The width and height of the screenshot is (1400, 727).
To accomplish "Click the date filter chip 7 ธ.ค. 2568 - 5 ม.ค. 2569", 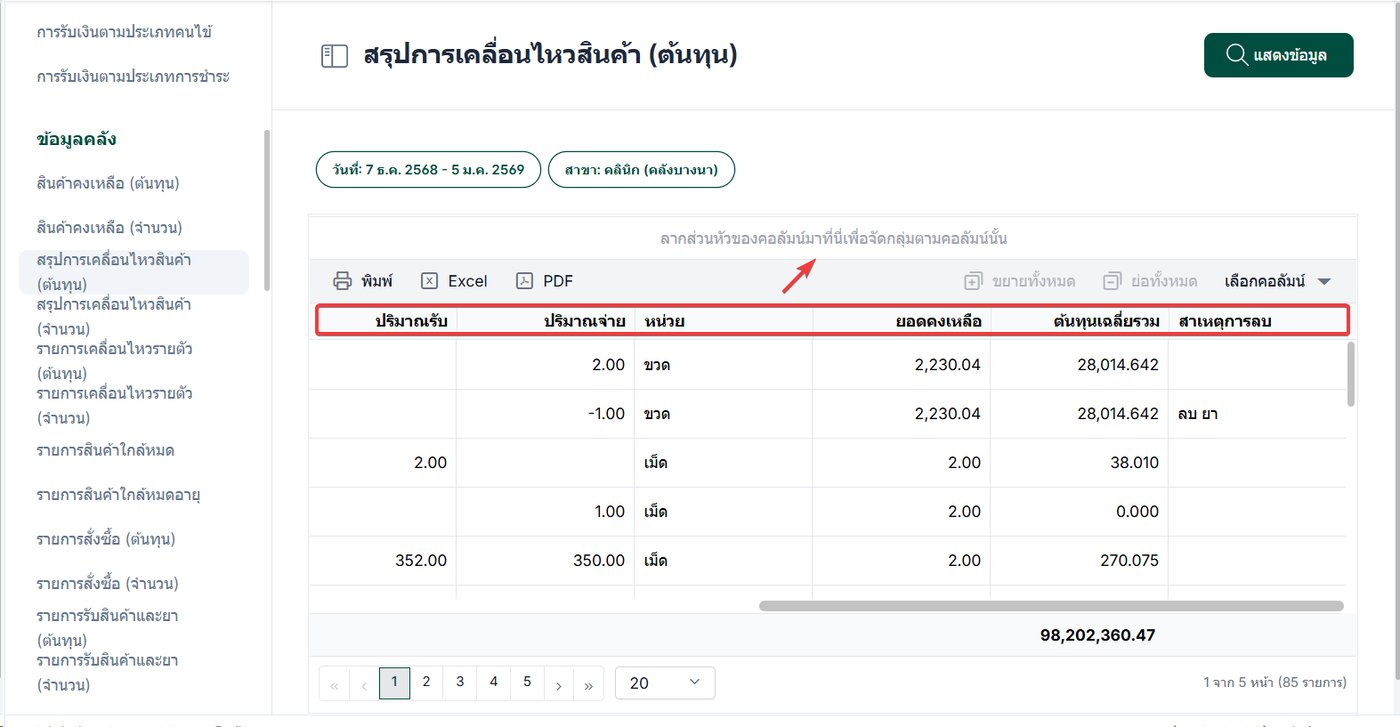I will click(x=429, y=170).
